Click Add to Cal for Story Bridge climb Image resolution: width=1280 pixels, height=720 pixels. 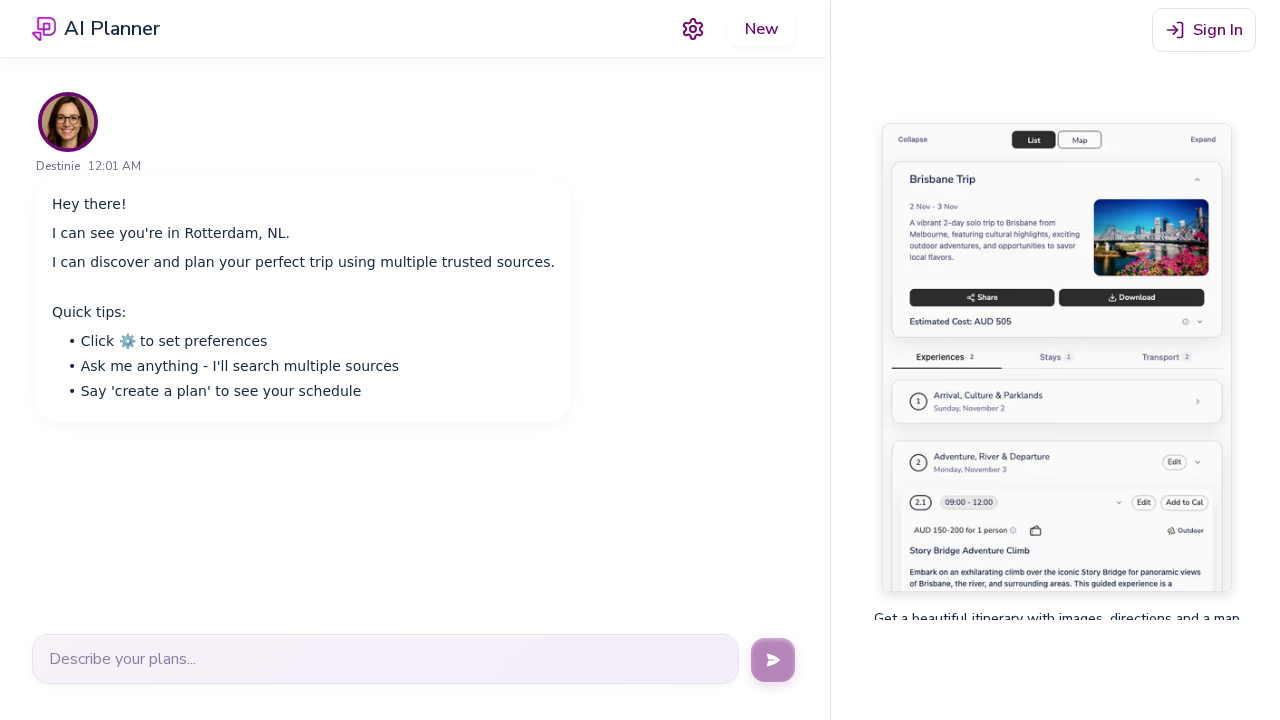click(1184, 503)
